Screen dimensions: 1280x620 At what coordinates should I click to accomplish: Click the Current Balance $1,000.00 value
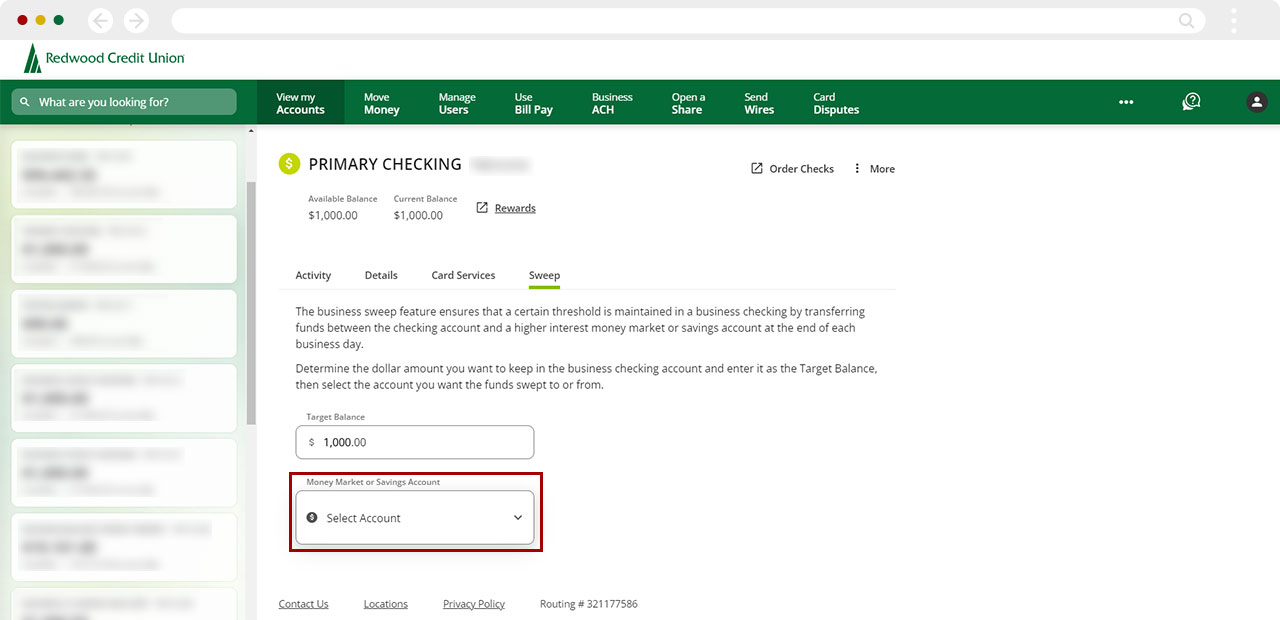coord(418,215)
